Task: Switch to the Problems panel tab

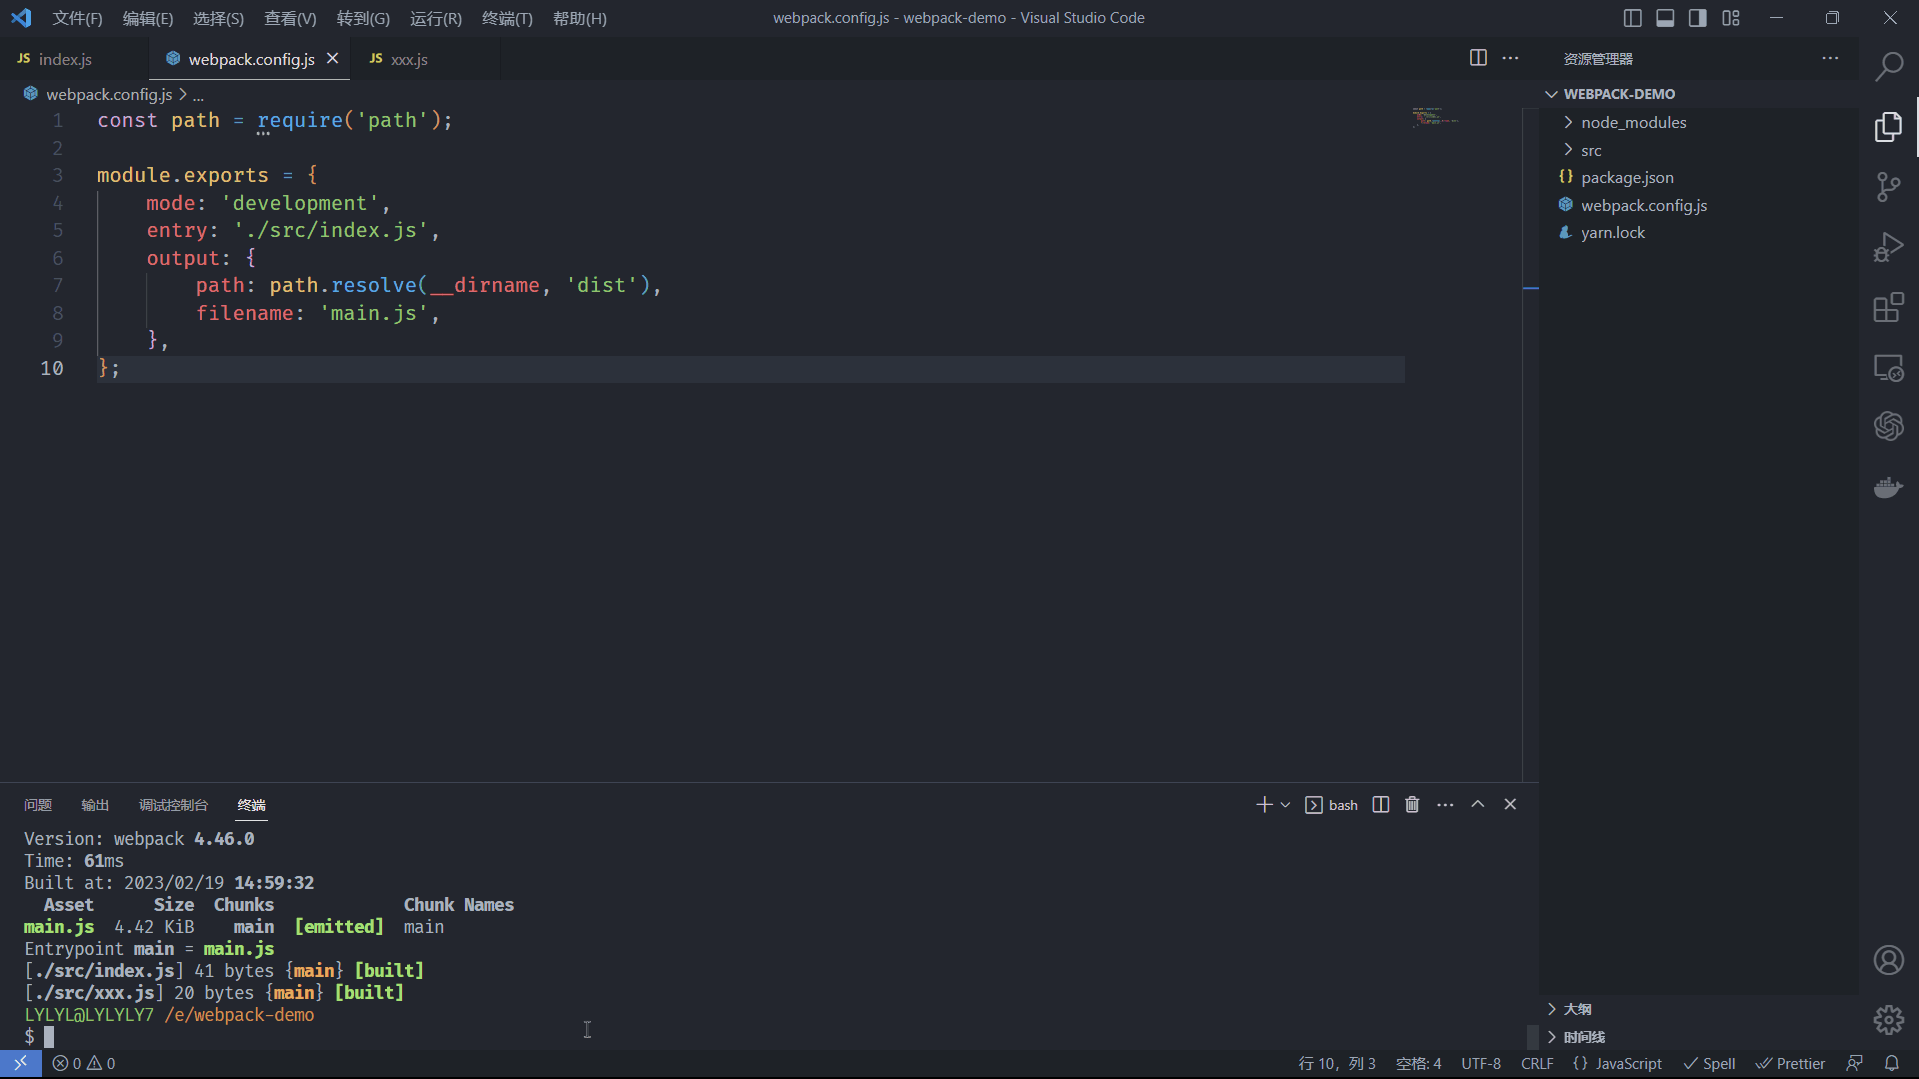Action: coord(38,805)
